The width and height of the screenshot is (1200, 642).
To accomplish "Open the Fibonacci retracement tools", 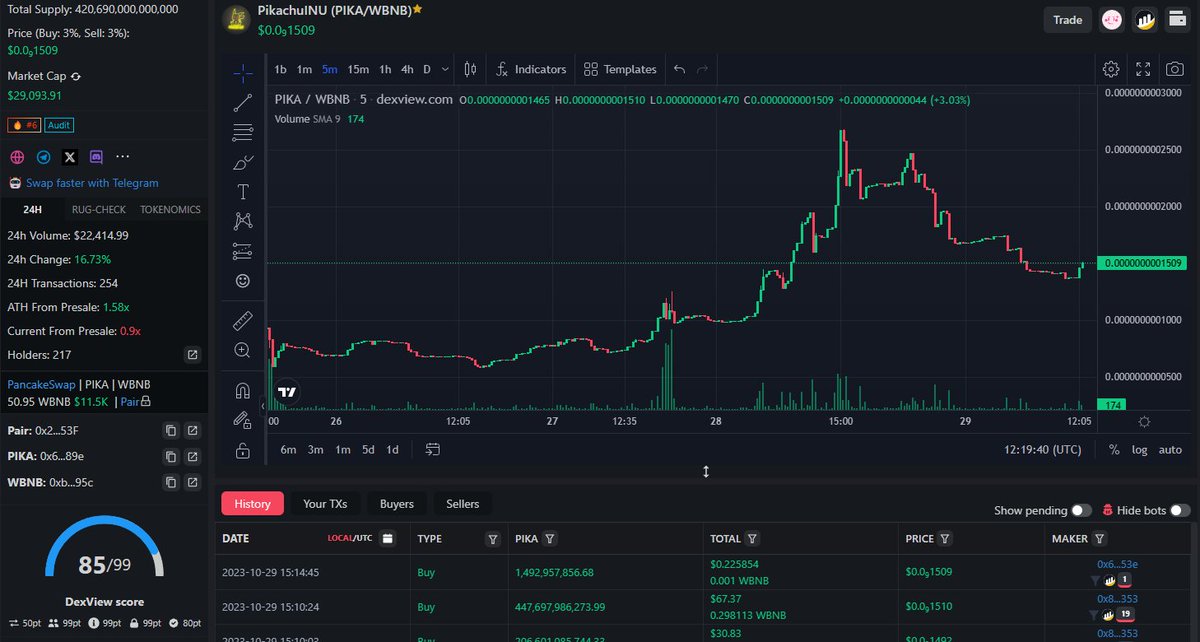I will click(x=242, y=132).
